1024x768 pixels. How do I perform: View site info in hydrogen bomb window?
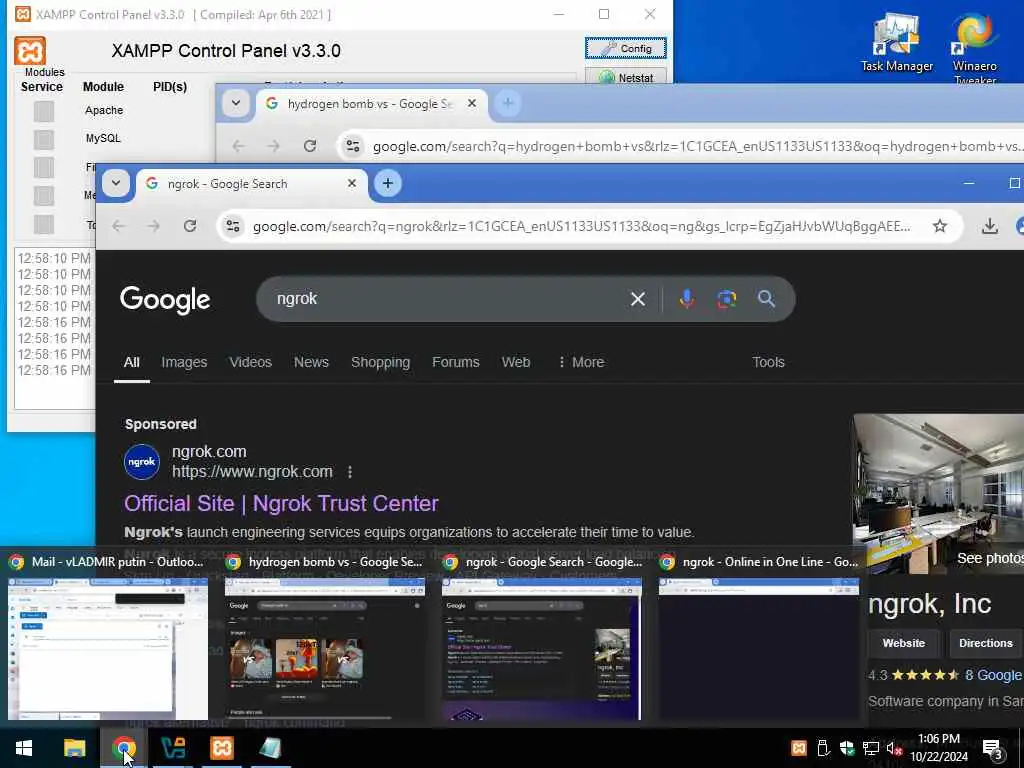(x=353, y=146)
